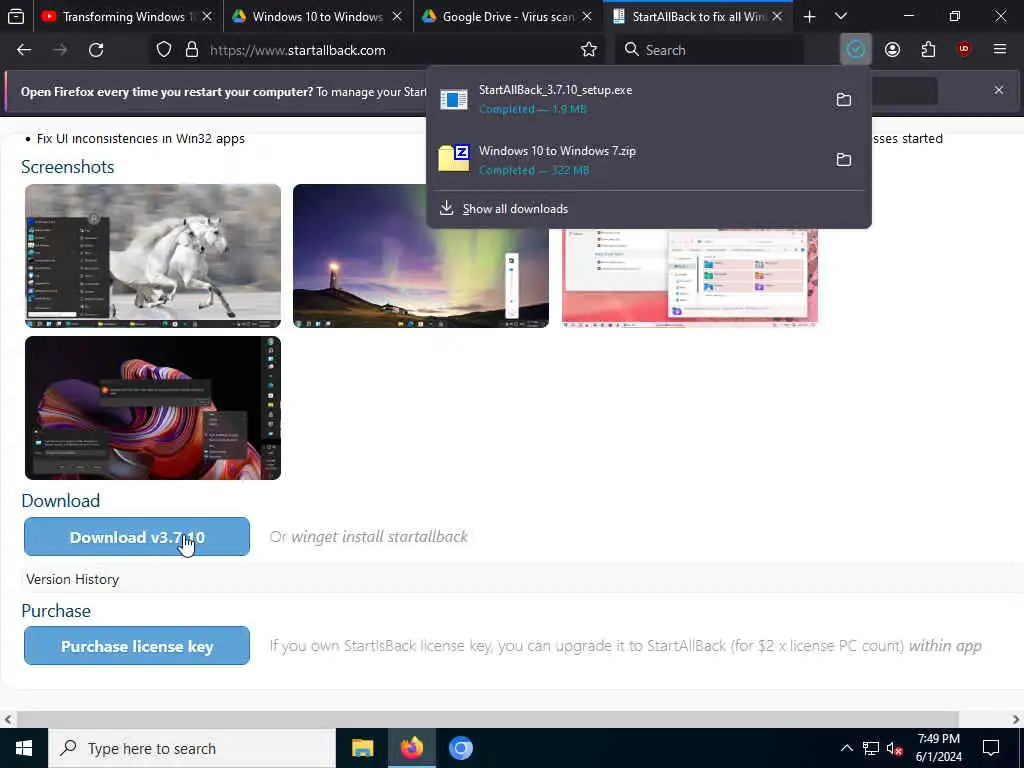Screen dimensions: 1024x768
Task: Bookmark this page with star icon
Action: 588,50
